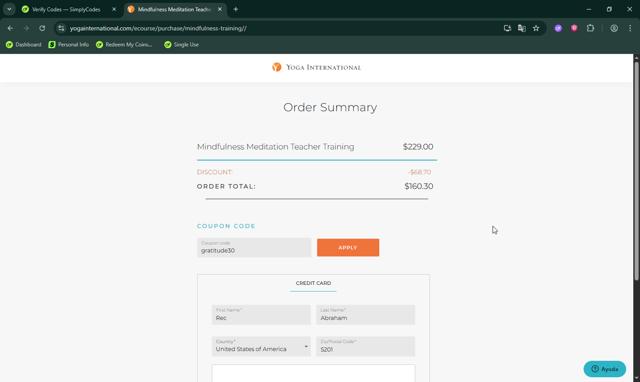This screenshot has height=382, width=640.
Task: Click the pink shield extension icon
Action: click(x=574, y=28)
